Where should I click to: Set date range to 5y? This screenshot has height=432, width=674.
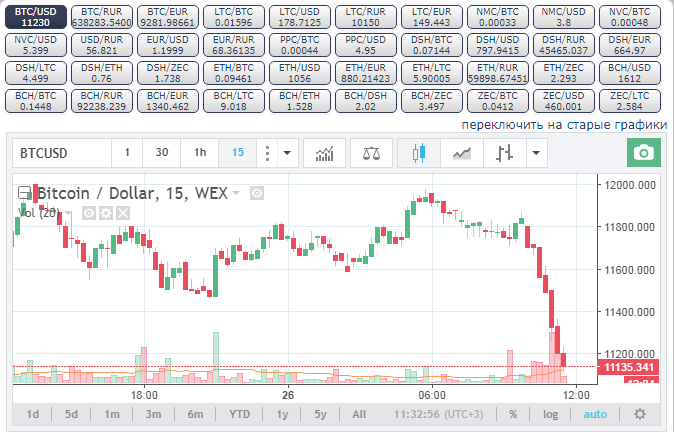(321, 414)
